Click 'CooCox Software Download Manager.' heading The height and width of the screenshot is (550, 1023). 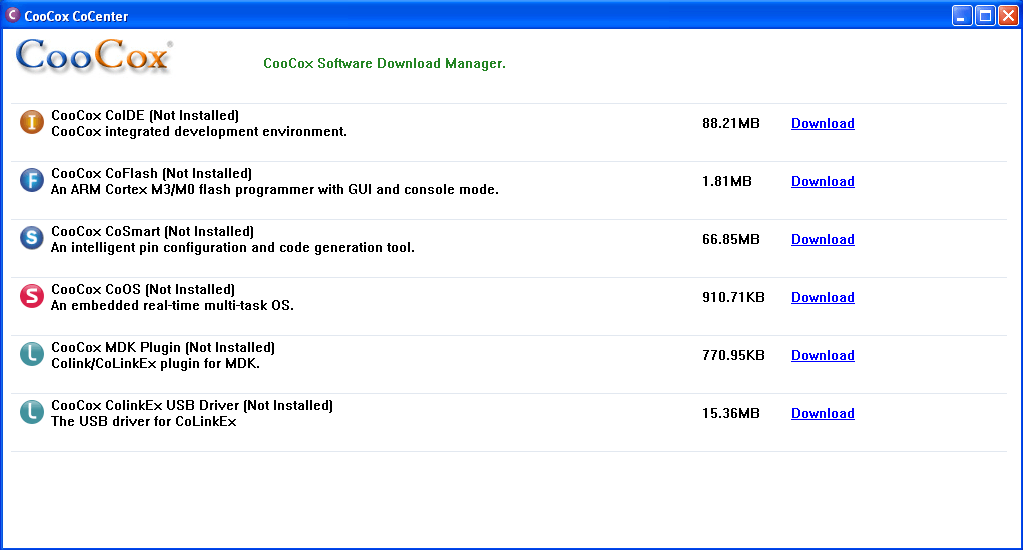pos(384,63)
